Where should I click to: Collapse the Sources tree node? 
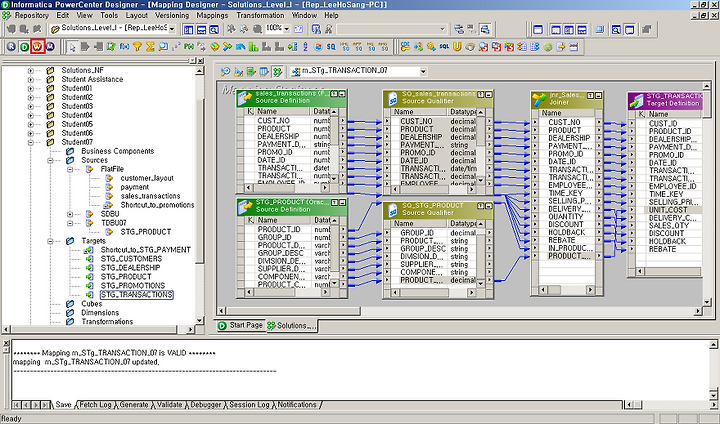pyautogui.click(x=51, y=160)
